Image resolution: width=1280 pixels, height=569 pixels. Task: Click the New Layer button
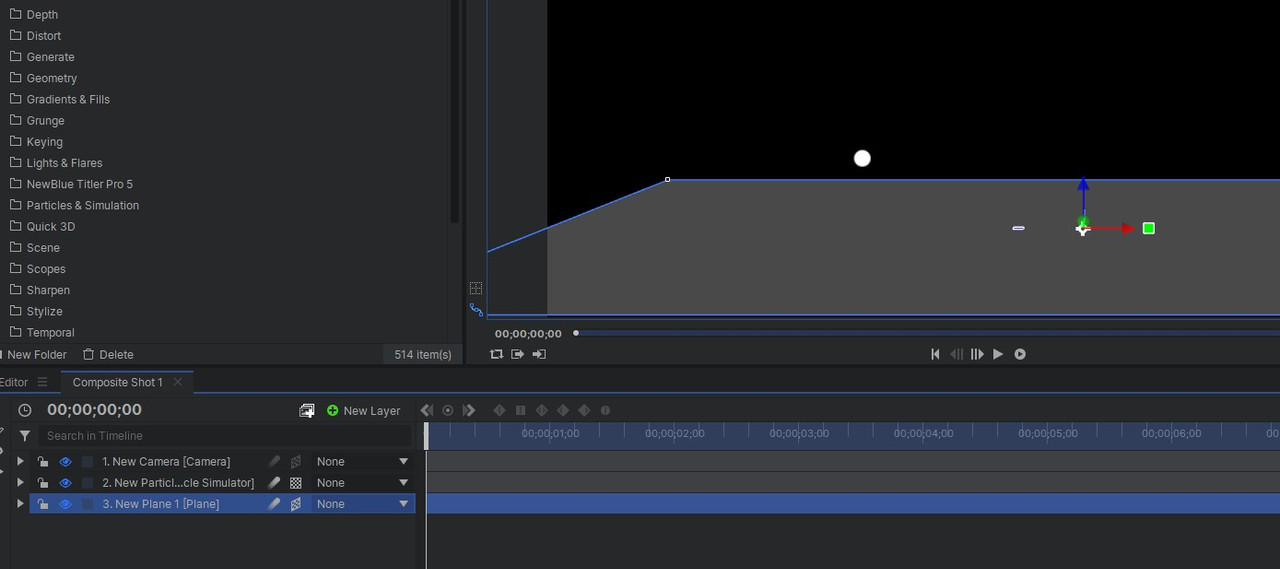[x=363, y=411]
